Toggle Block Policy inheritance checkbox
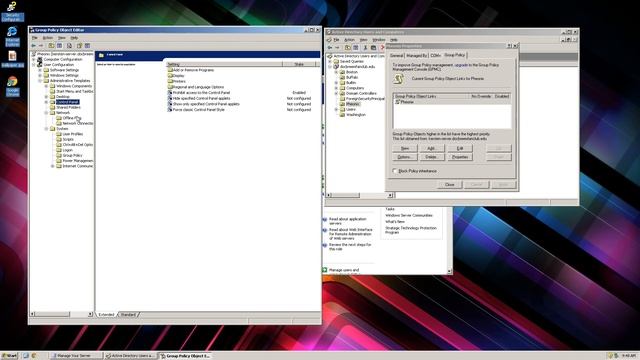The image size is (640, 360). (x=395, y=171)
